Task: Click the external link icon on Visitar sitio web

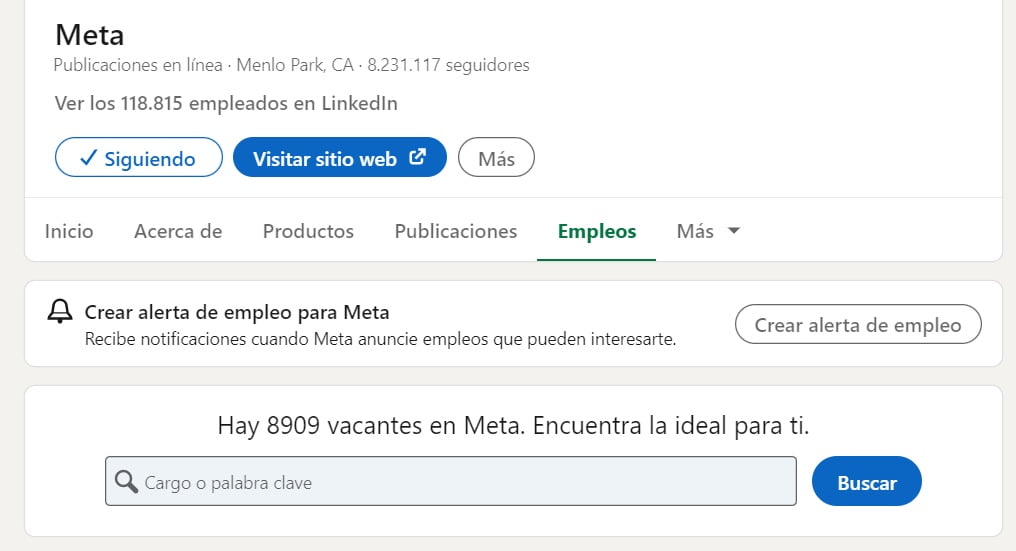Action: coord(418,157)
